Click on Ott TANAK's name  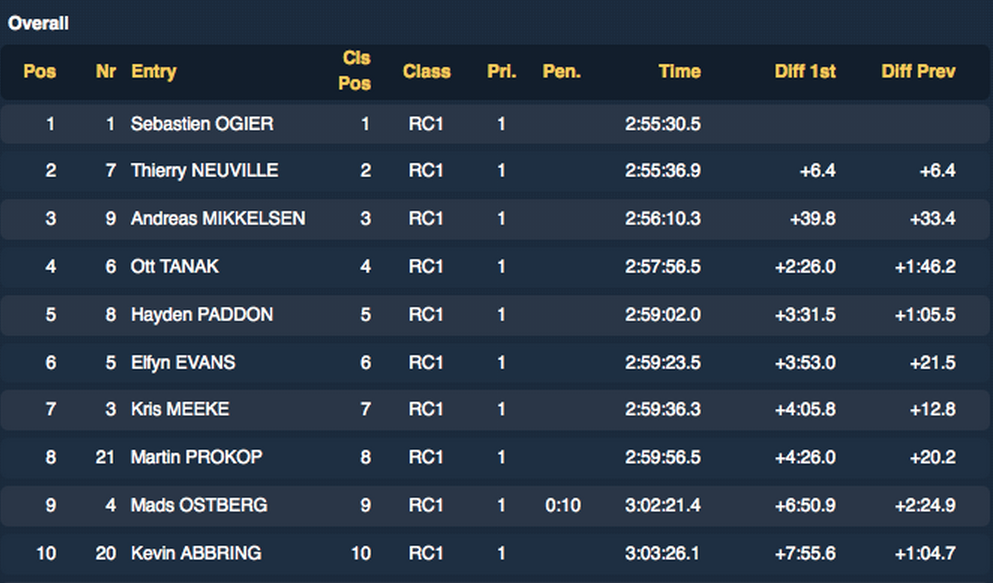click(175, 266)
